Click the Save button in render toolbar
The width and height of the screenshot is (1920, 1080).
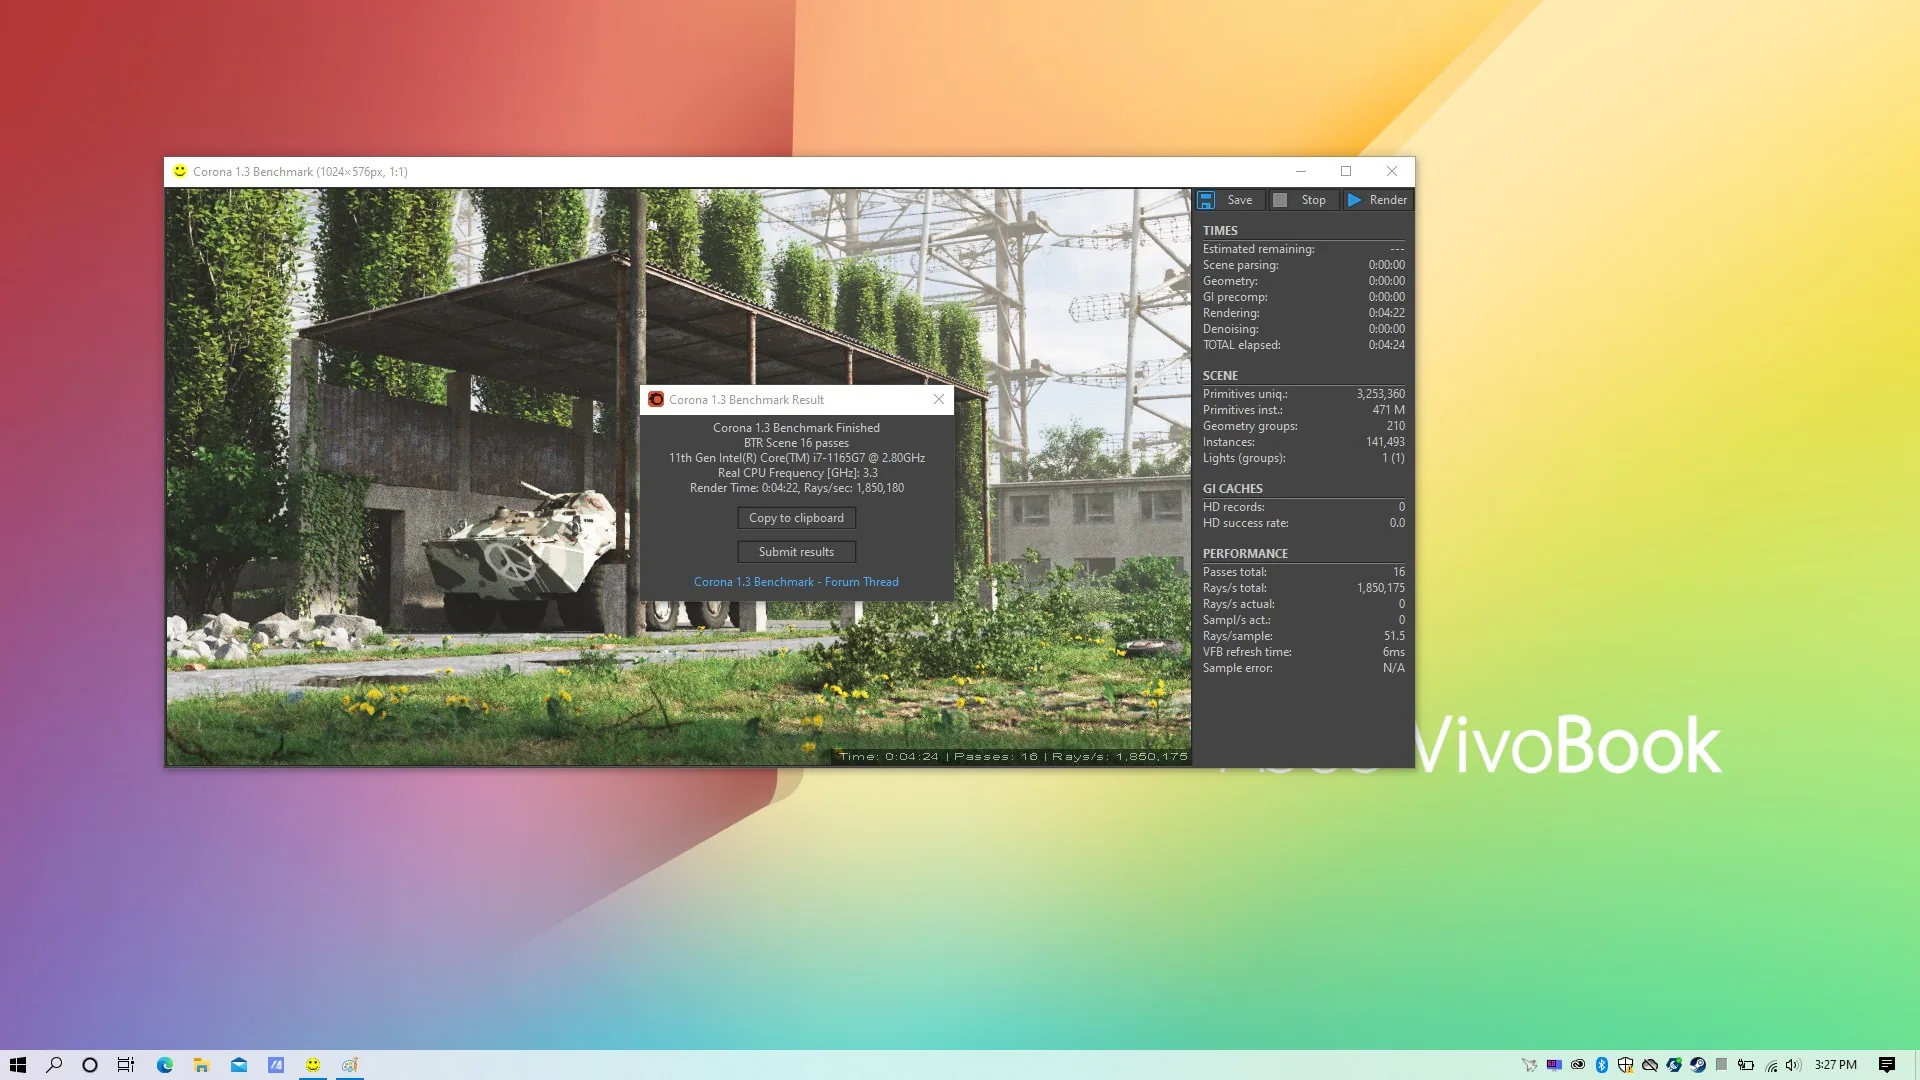(x=1228, y=200)
